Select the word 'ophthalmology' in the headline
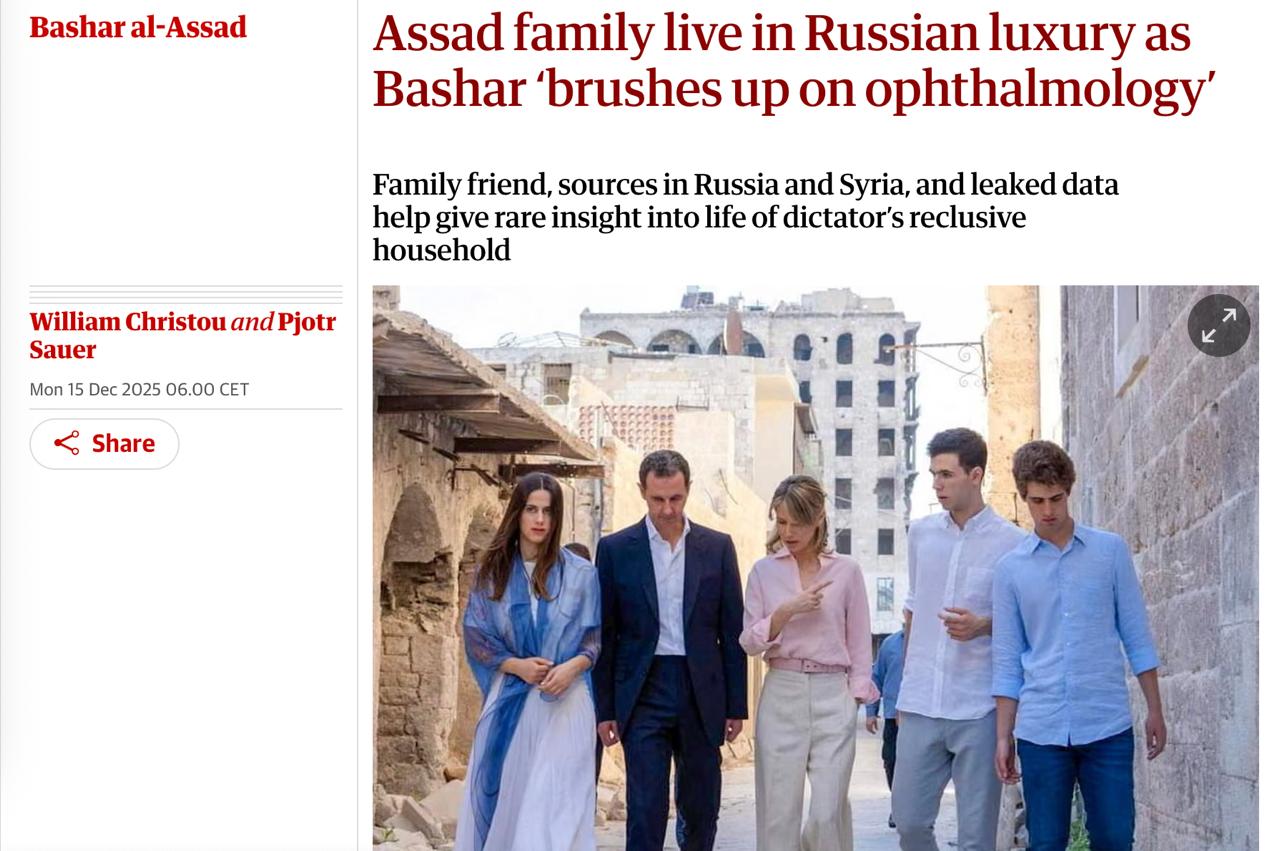 click(x=1038, y=89)
